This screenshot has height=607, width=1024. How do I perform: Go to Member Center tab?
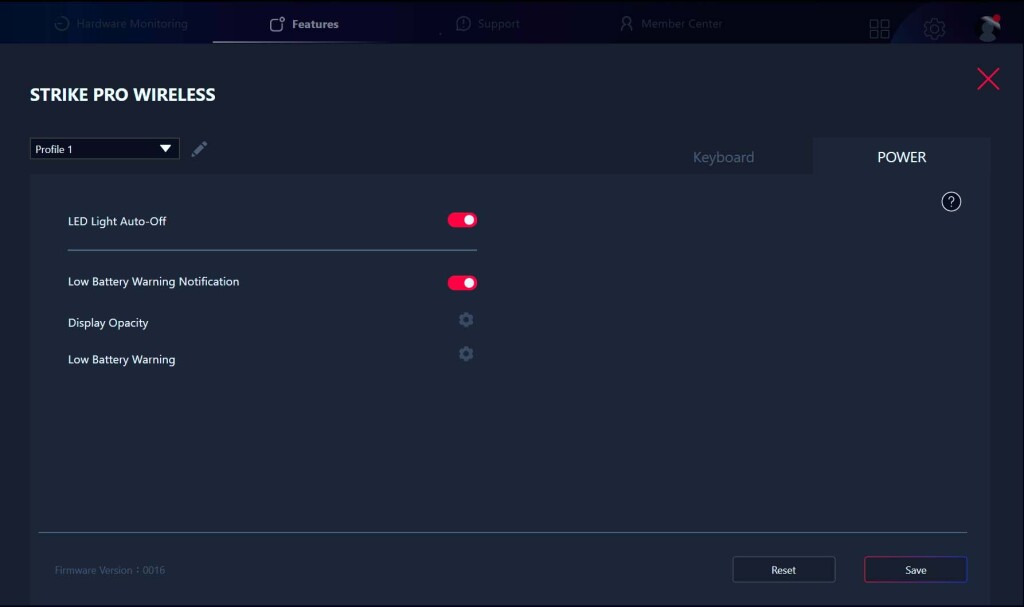click(671, 24)
